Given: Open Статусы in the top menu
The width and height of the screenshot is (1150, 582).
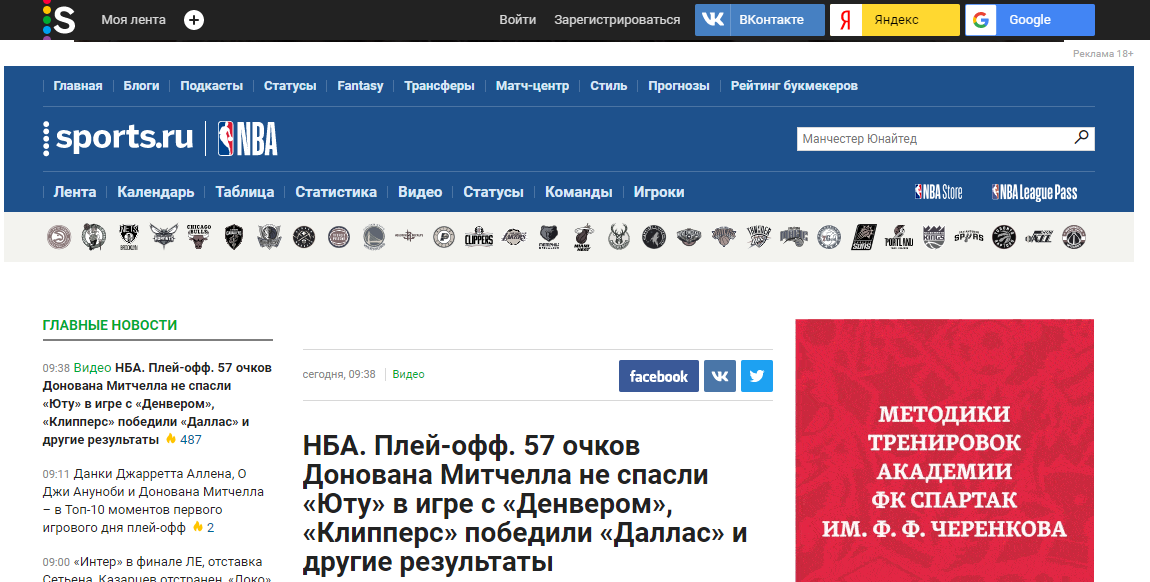Looking at the screenshot, I should click(x=290, y=86).
